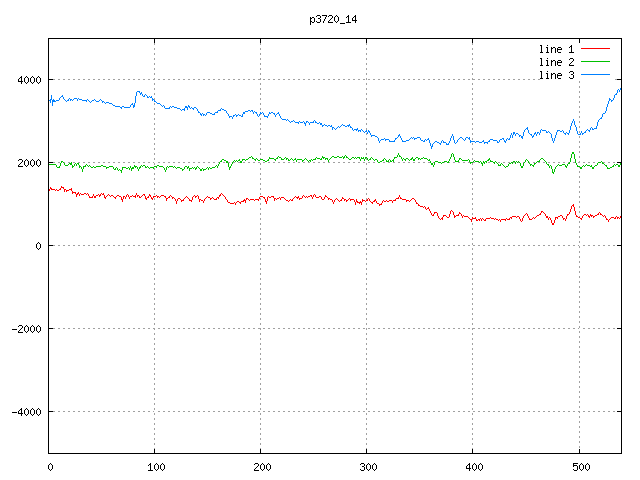Image resolution: width=640 pixels, height=480 pixels.
Task: Select the 'line 2' legend label
Action: [557, 62]
